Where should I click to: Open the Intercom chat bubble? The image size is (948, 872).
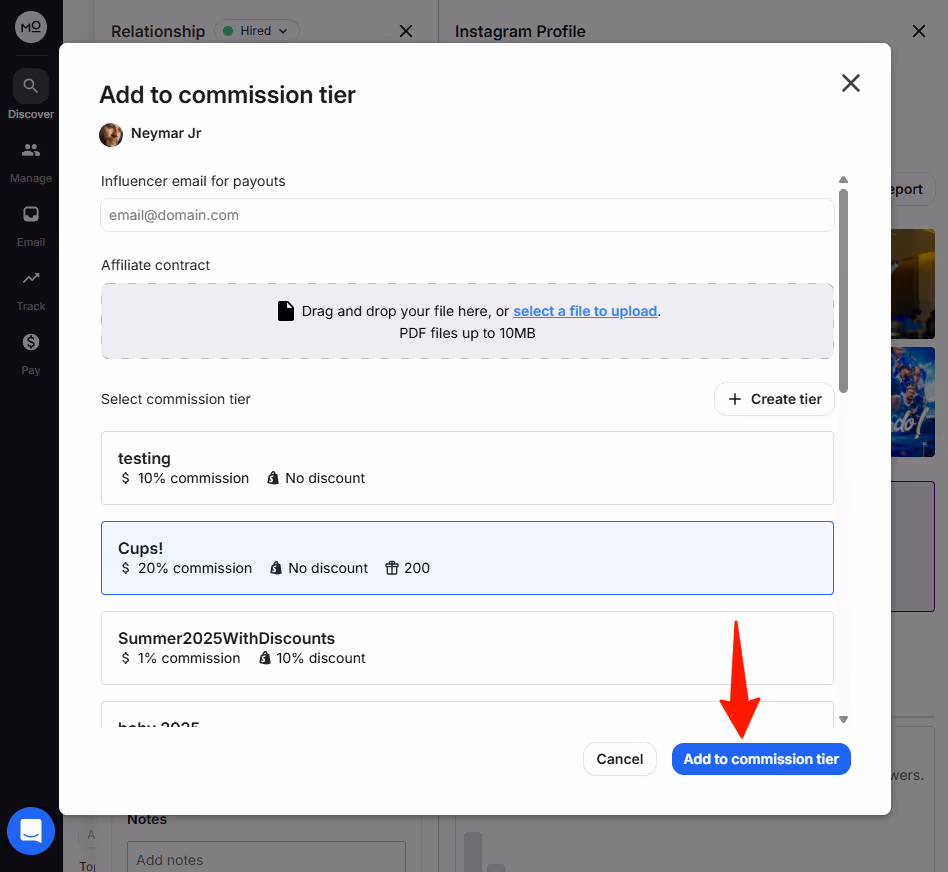(31, 831)
